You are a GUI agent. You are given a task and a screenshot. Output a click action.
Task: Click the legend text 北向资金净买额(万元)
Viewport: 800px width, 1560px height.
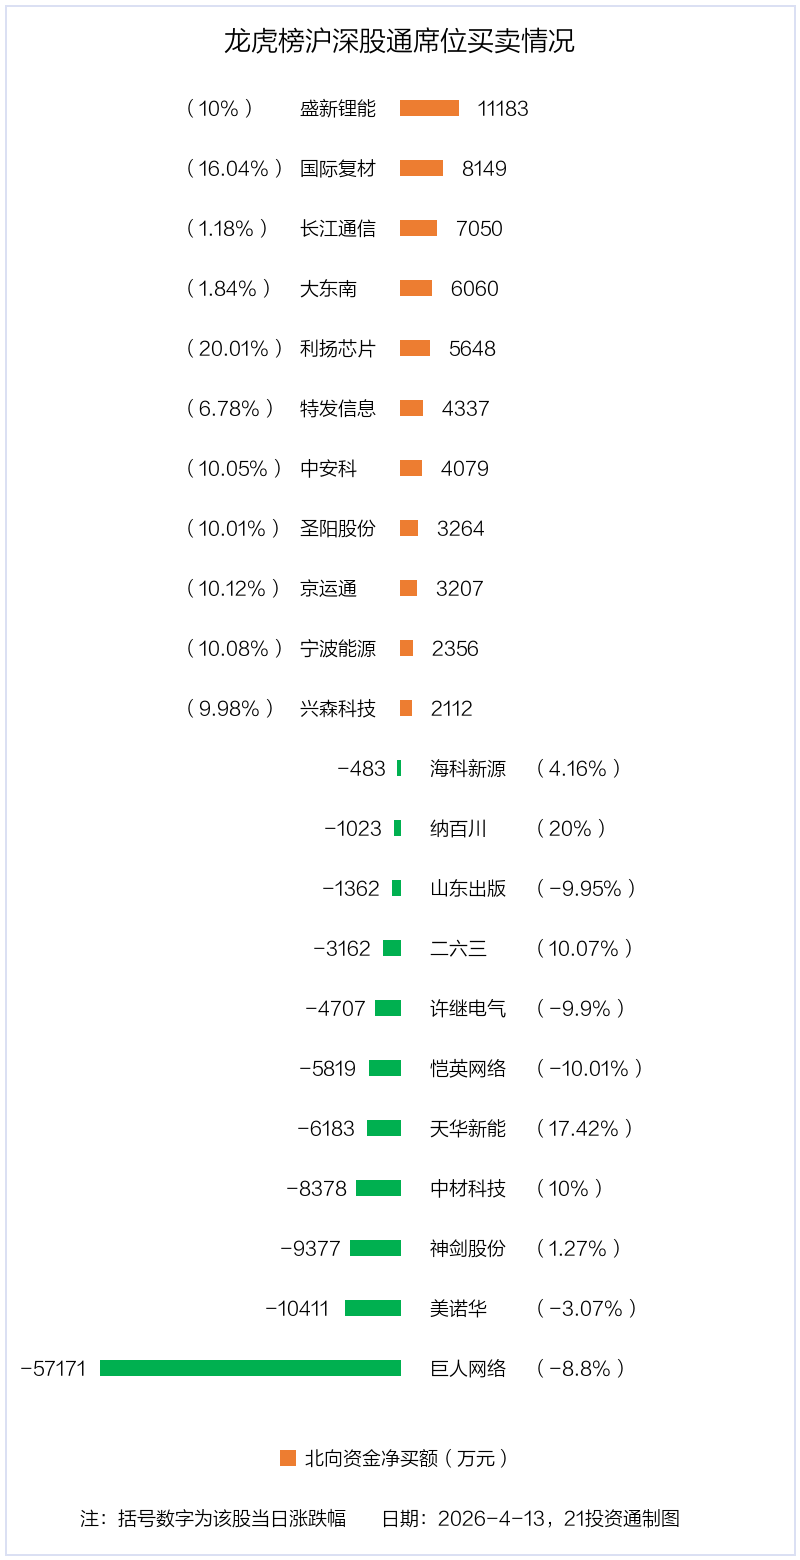click(406, 1458)
